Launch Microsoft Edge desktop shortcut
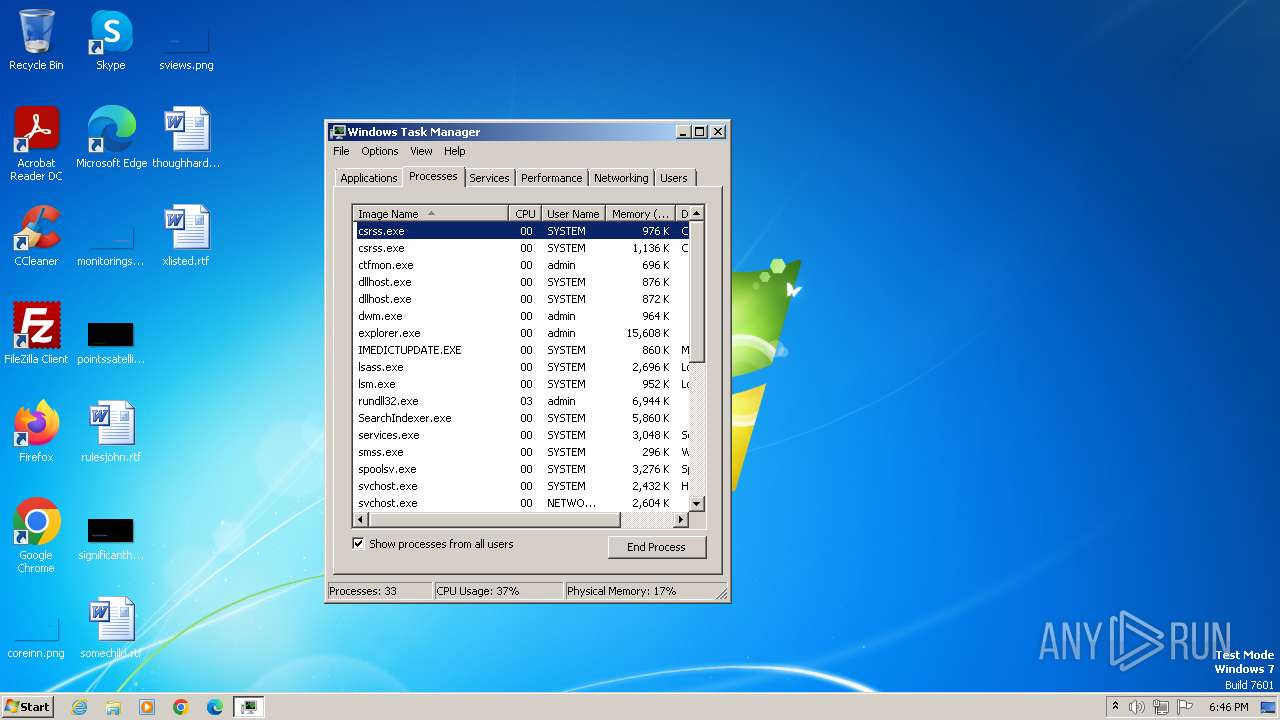The width and height of the screenshot is (1280, 720). click(x=111, y=138)
